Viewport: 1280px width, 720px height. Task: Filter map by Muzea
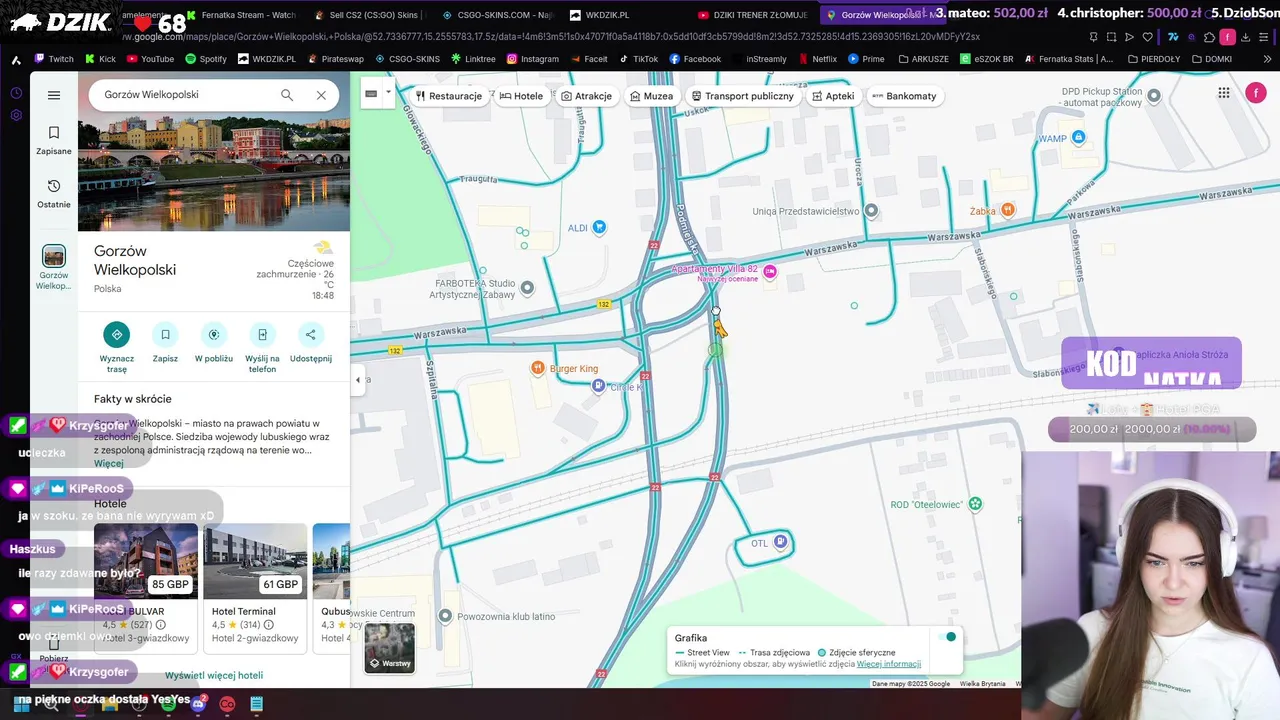tap(651, 96)
